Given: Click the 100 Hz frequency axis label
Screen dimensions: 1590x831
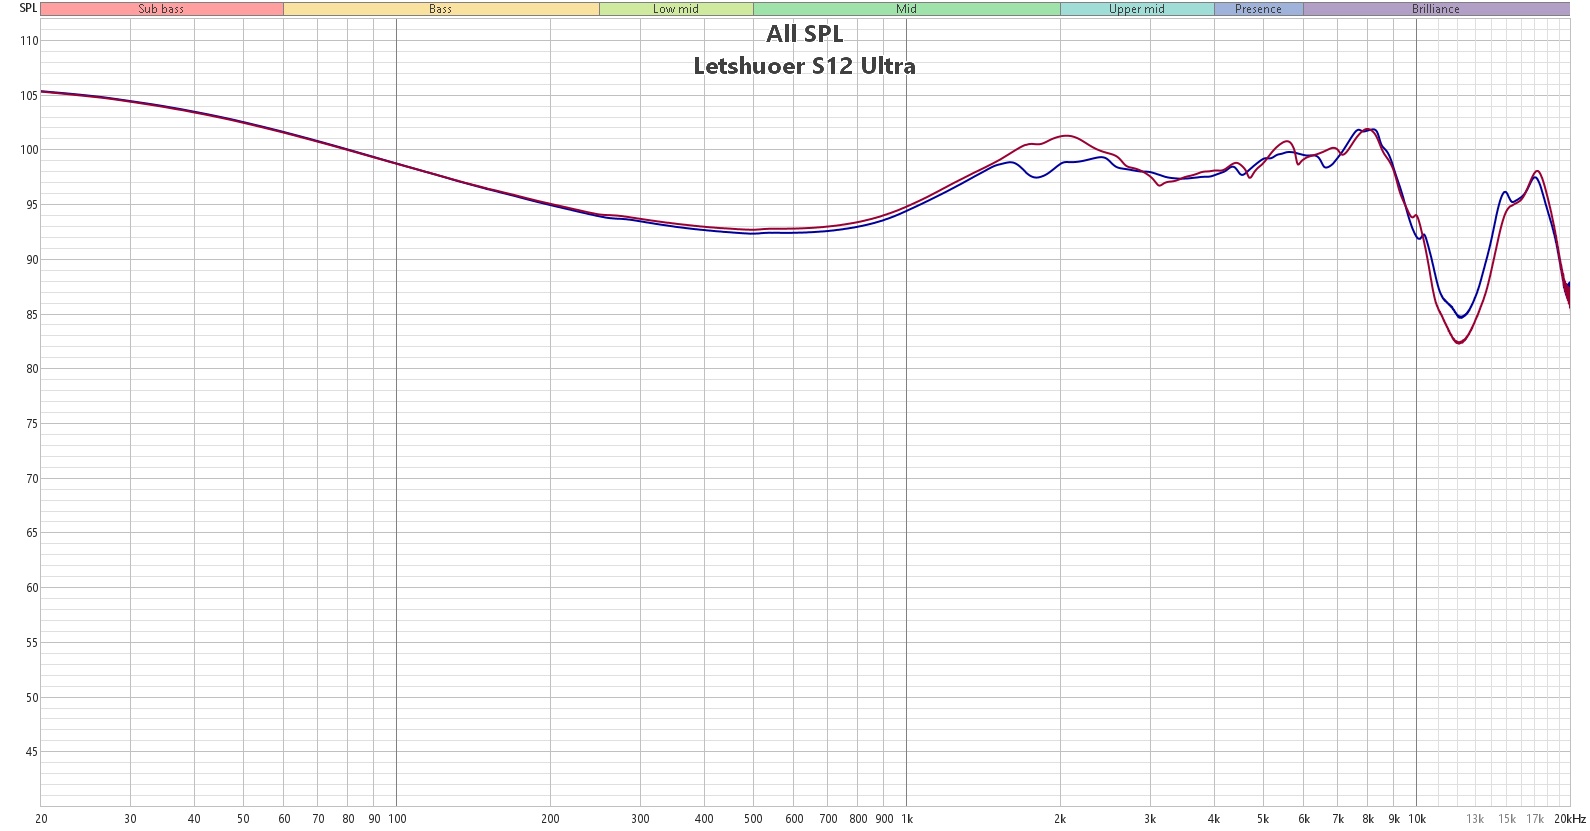Looking at the screenshot, I should (x=397, y=819).
